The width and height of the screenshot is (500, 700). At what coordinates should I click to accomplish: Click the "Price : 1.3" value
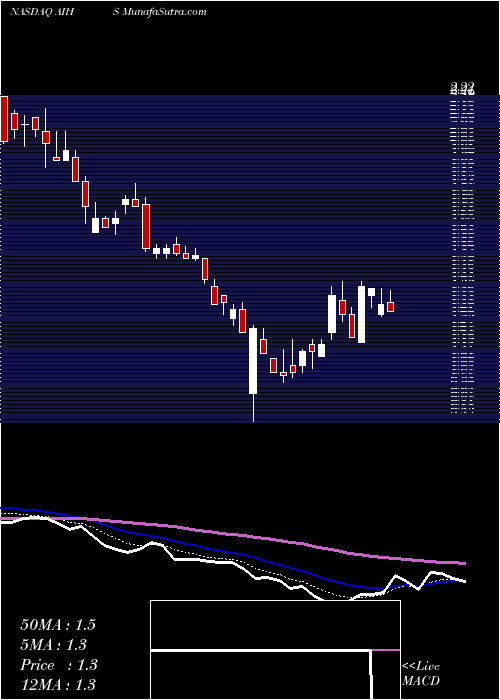[59, 665]
